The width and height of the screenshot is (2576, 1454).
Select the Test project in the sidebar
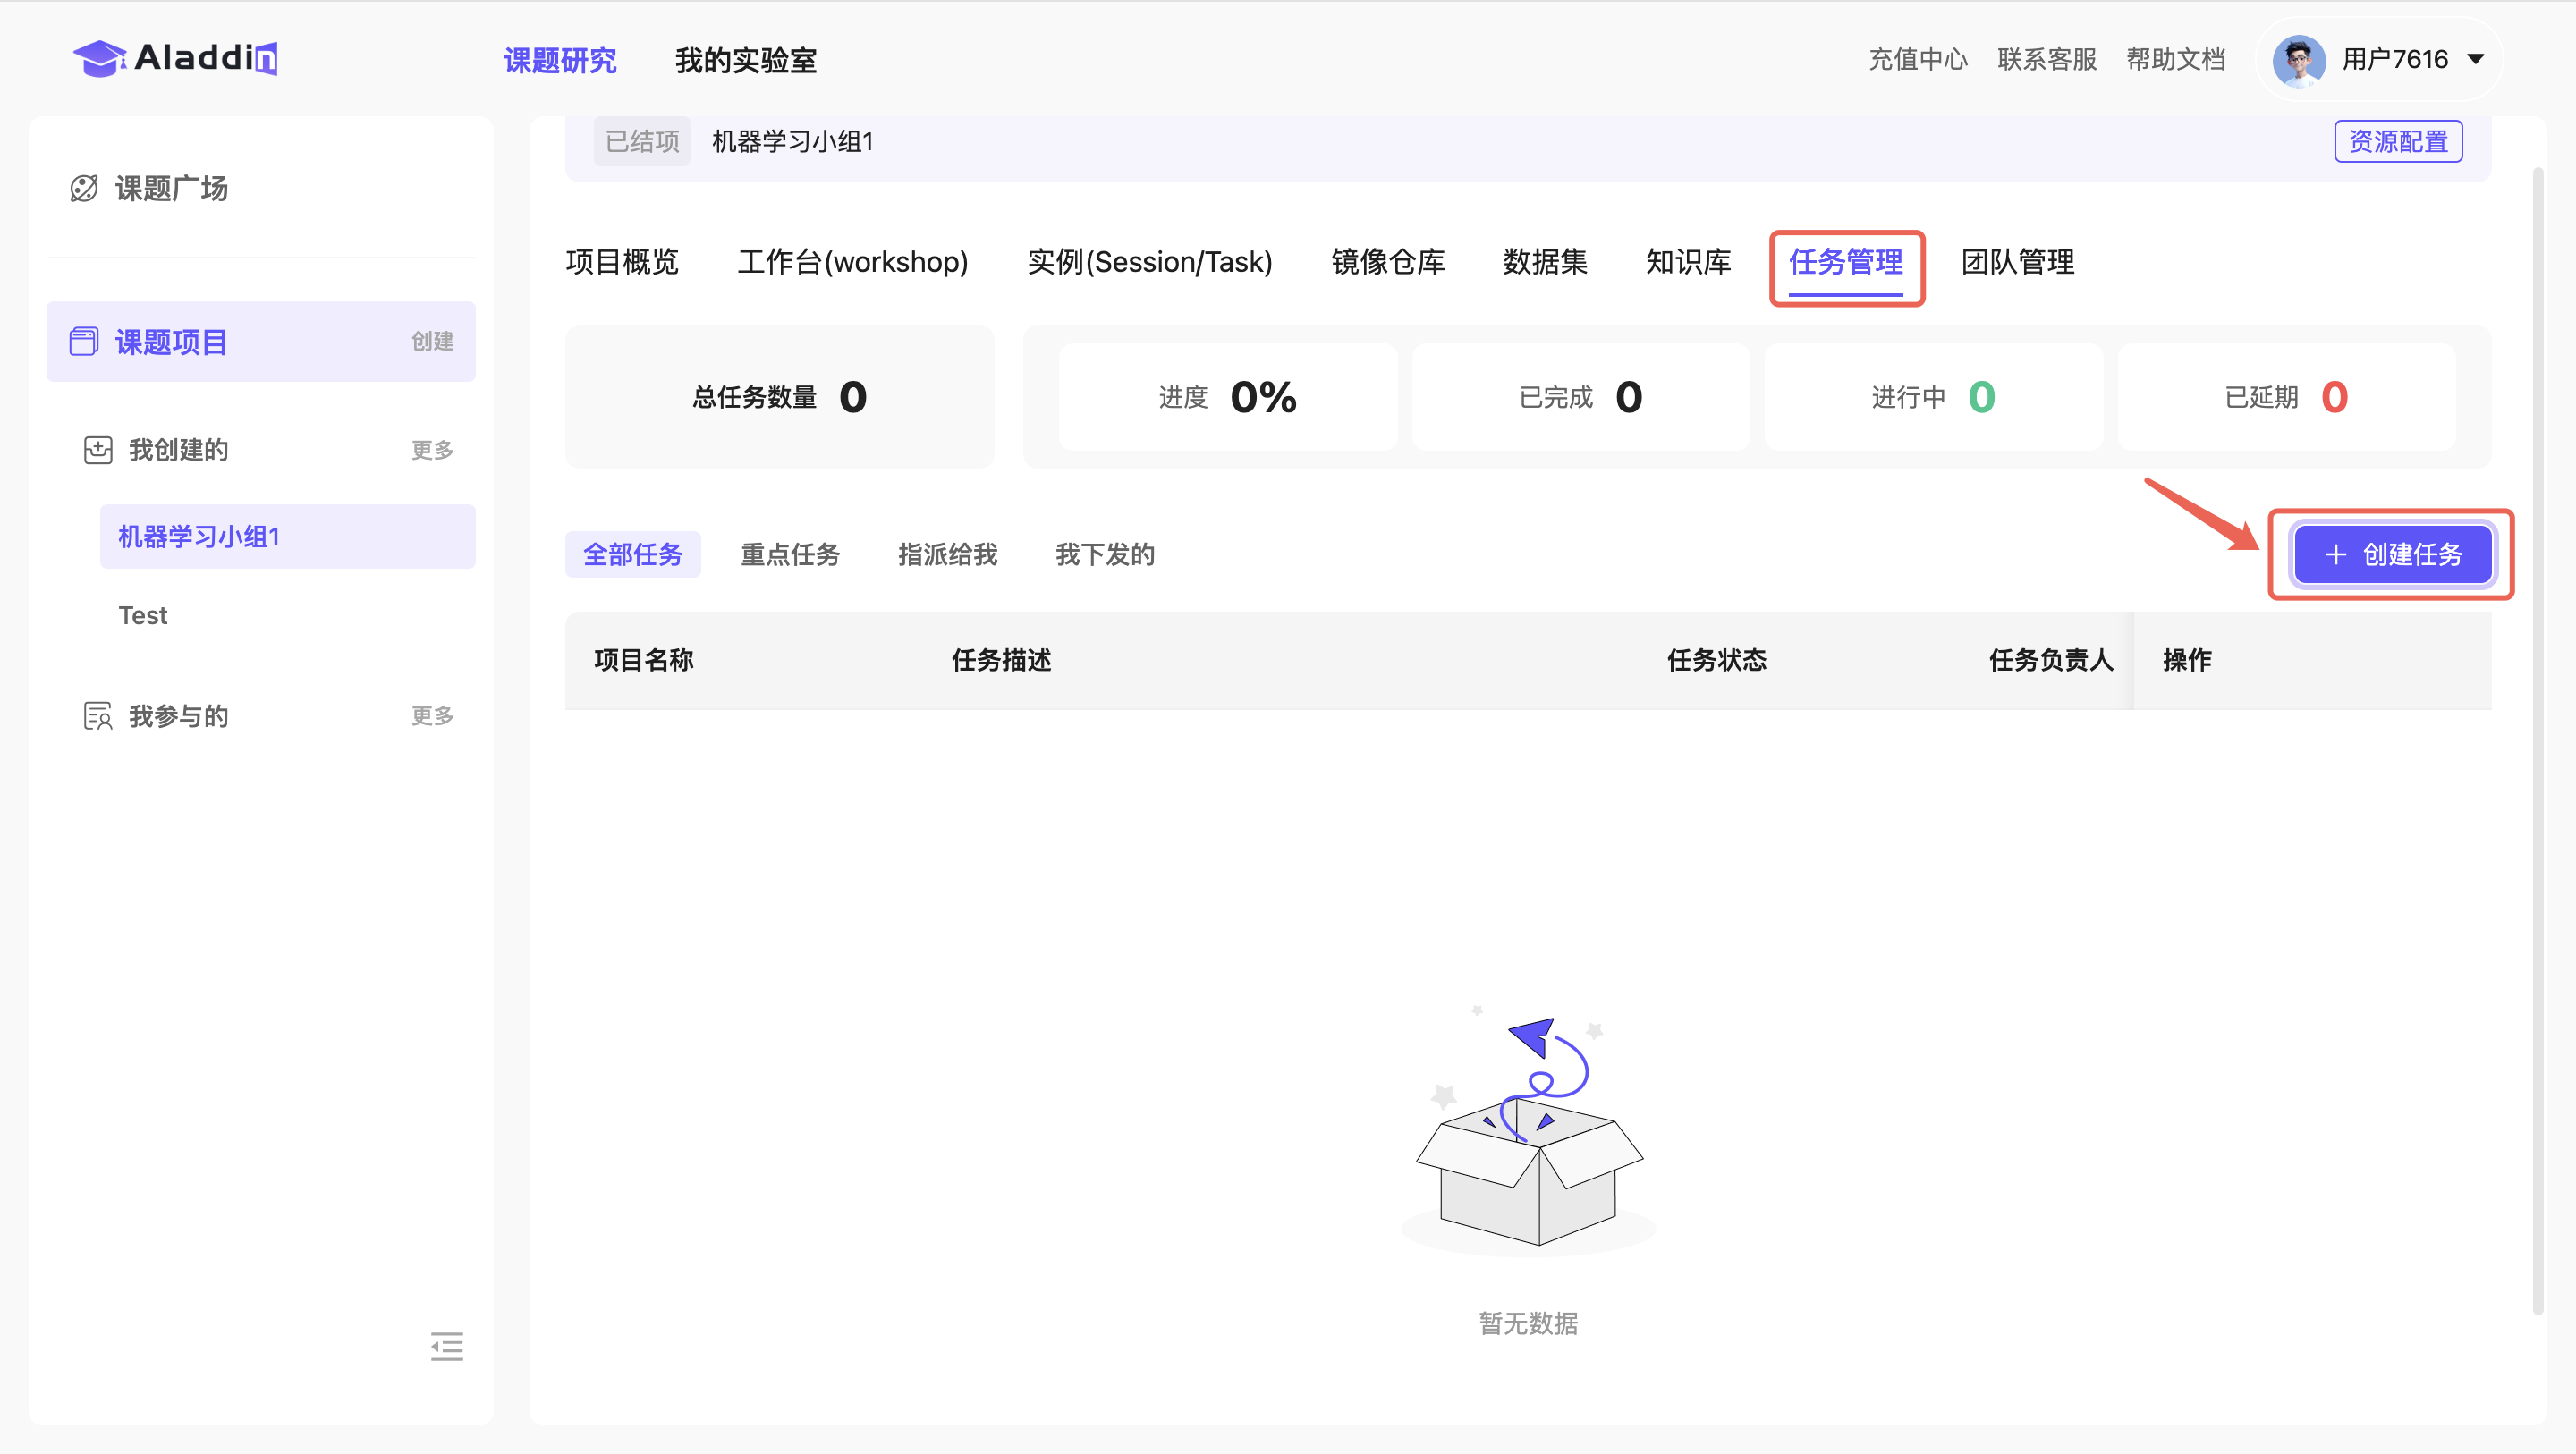click(x=143, y=615)
